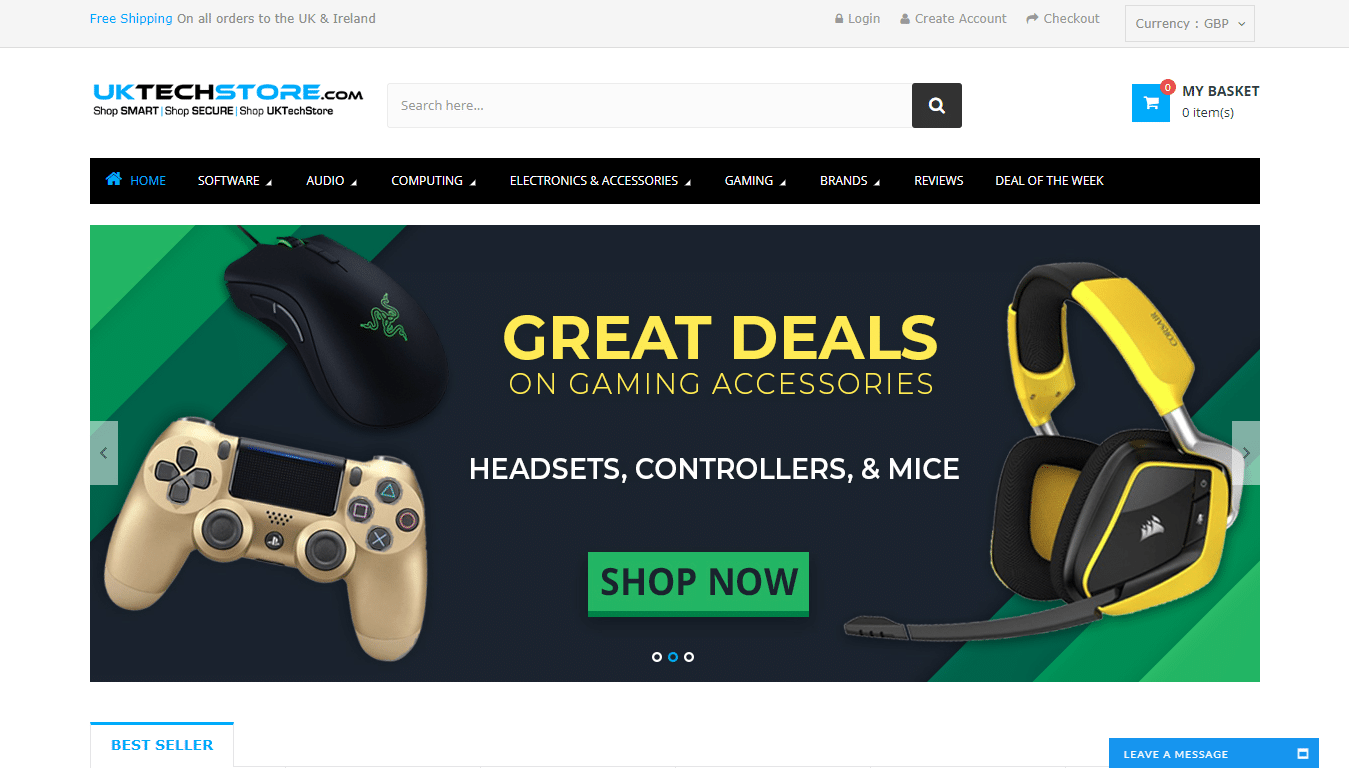
Task: Open Deal of the Week page
Action: coord(1049,181)
